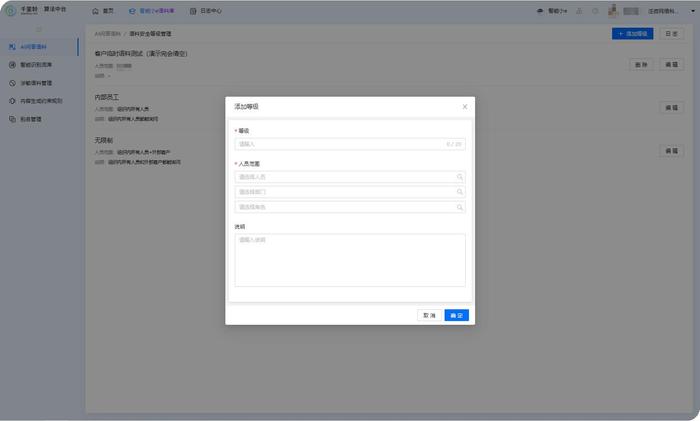The width and height of the screenshot is (700, 421).
Task: Click the blue 添加等级 button with plus
Action: (x=632, y=33)
